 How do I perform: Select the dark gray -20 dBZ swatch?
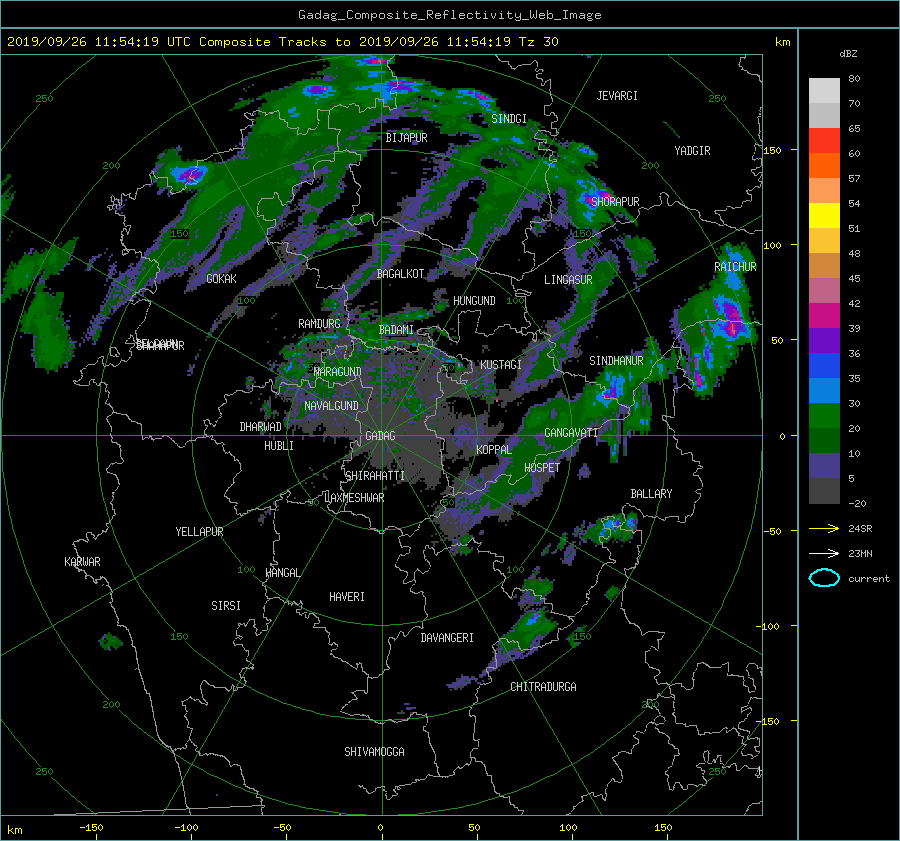[824, 491]
